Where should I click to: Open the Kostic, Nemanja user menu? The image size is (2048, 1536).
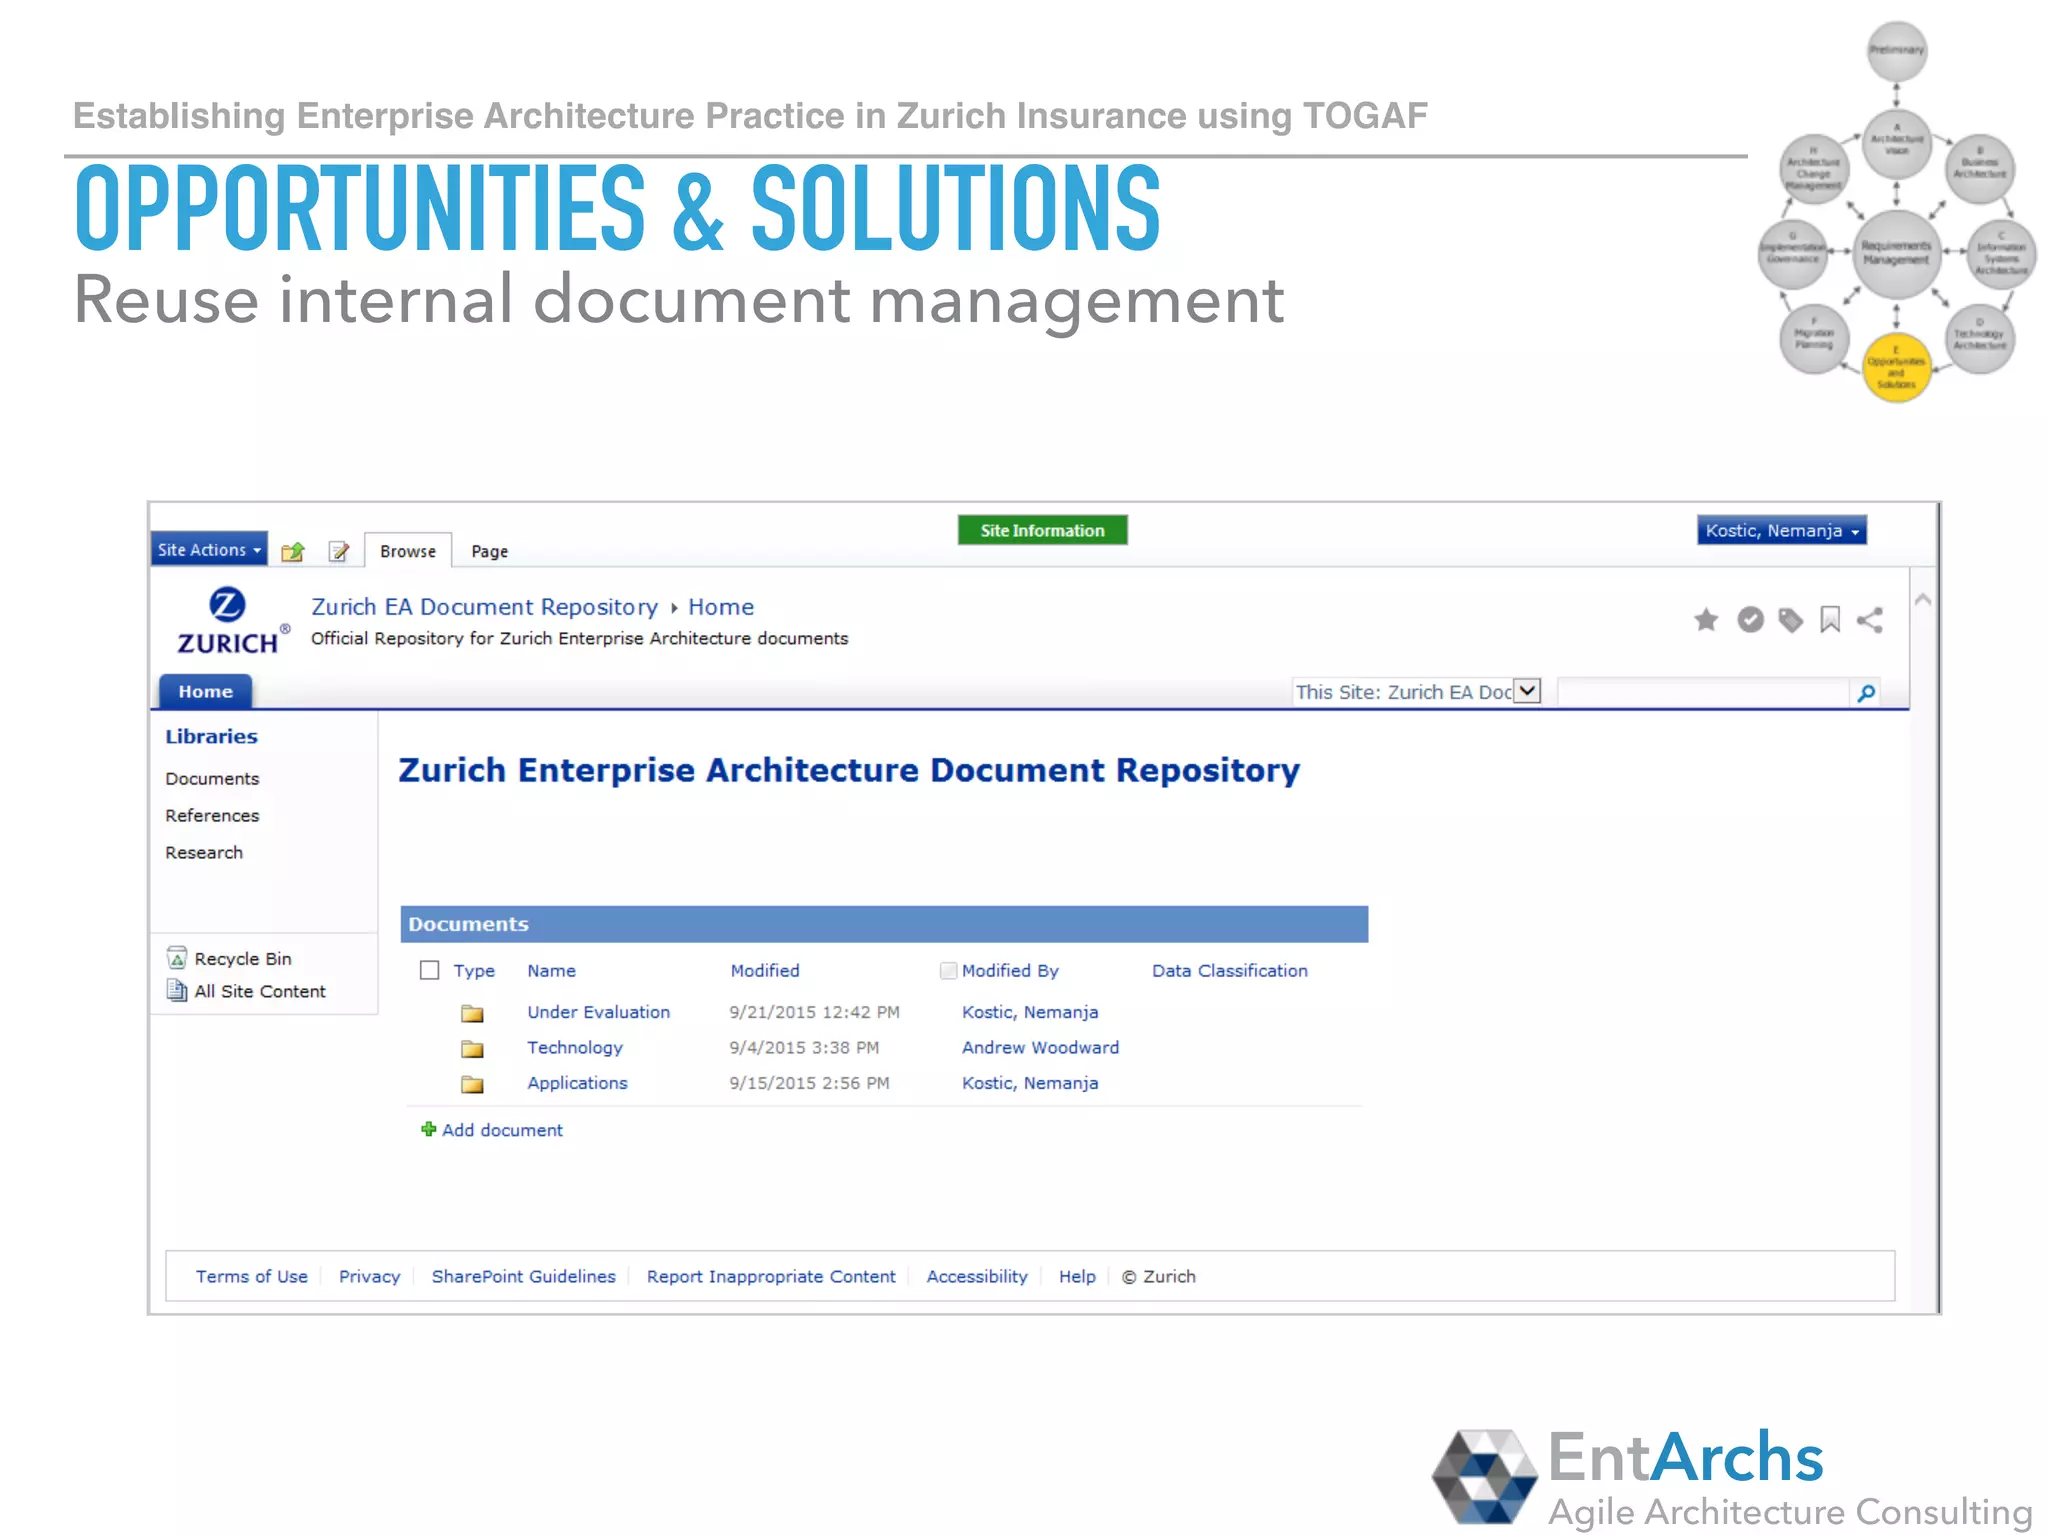(x=1782, y=531)
